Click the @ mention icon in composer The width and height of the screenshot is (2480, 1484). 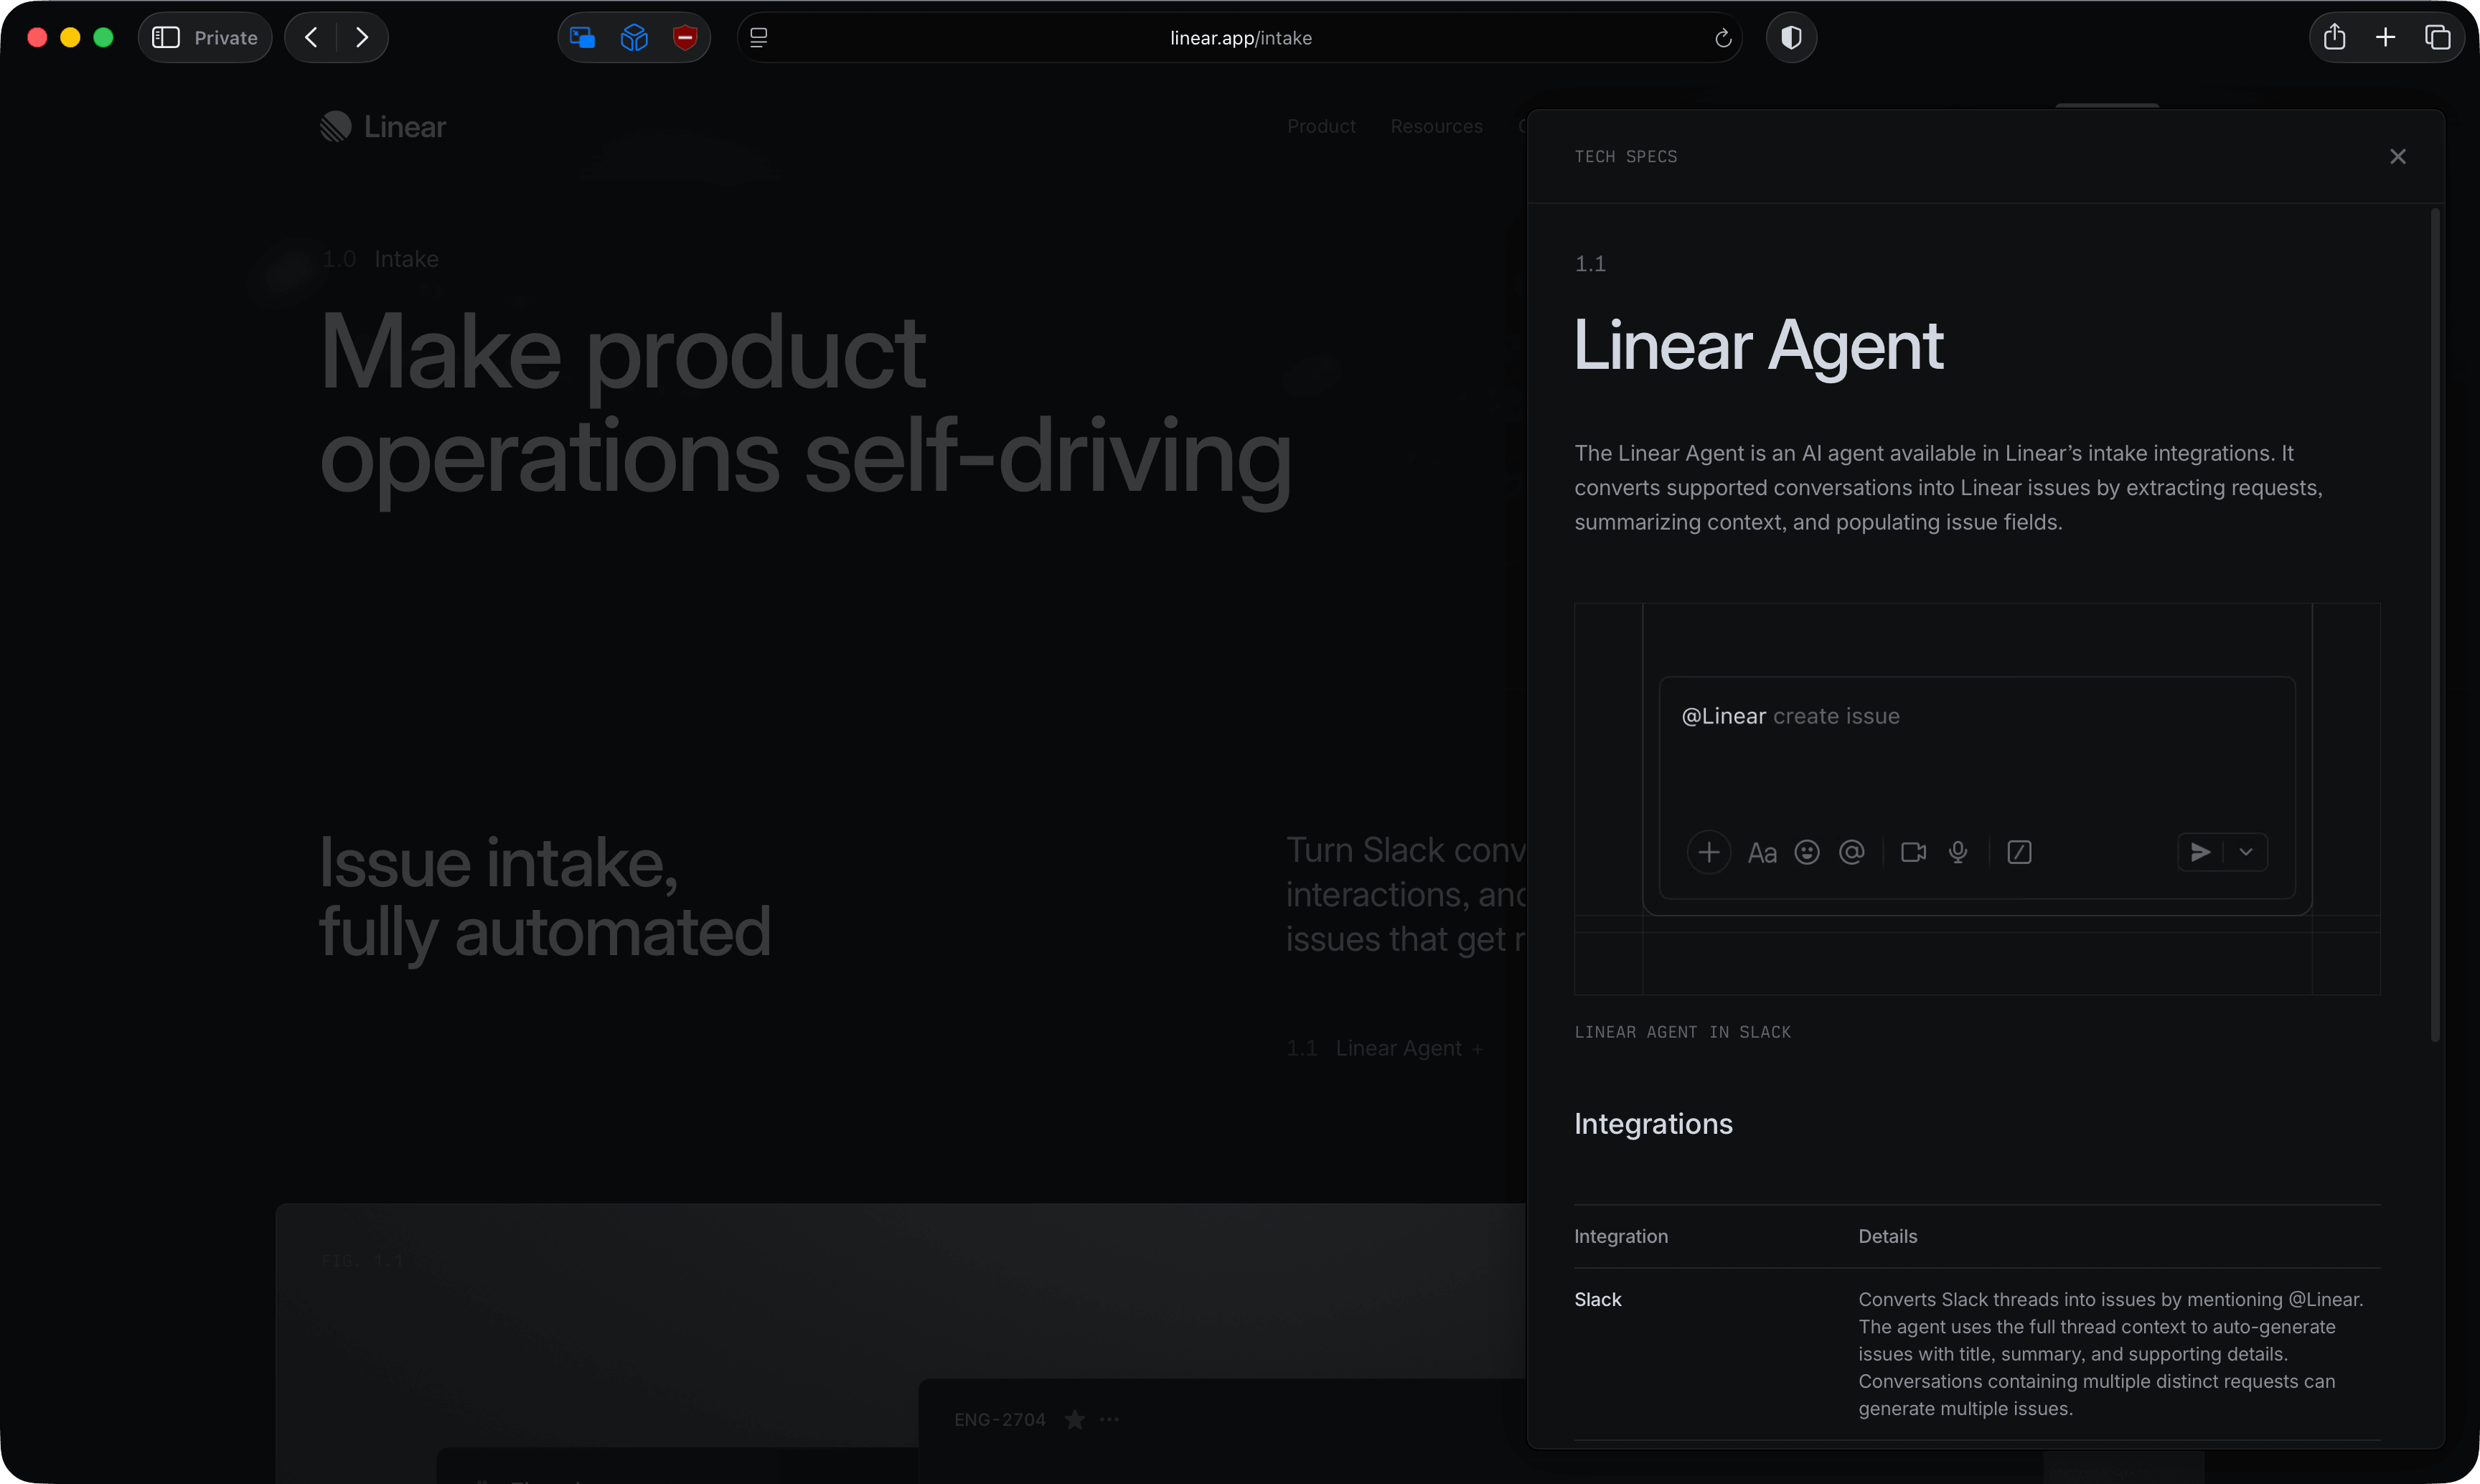point(1852,852)
